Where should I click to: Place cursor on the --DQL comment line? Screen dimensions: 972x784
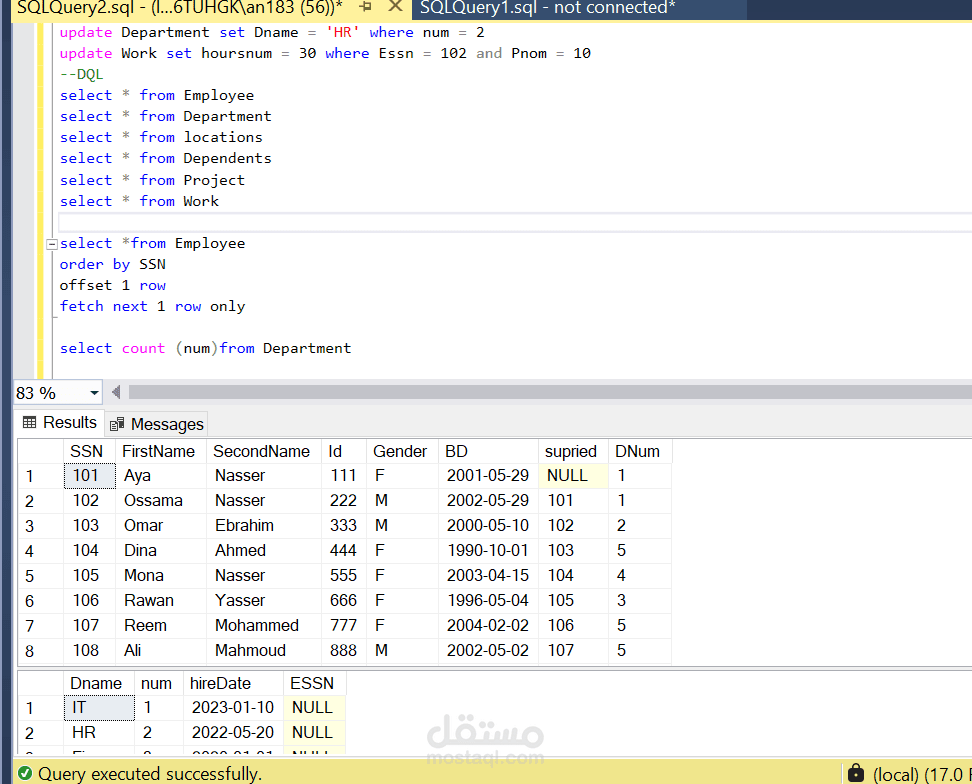point(81,74)
